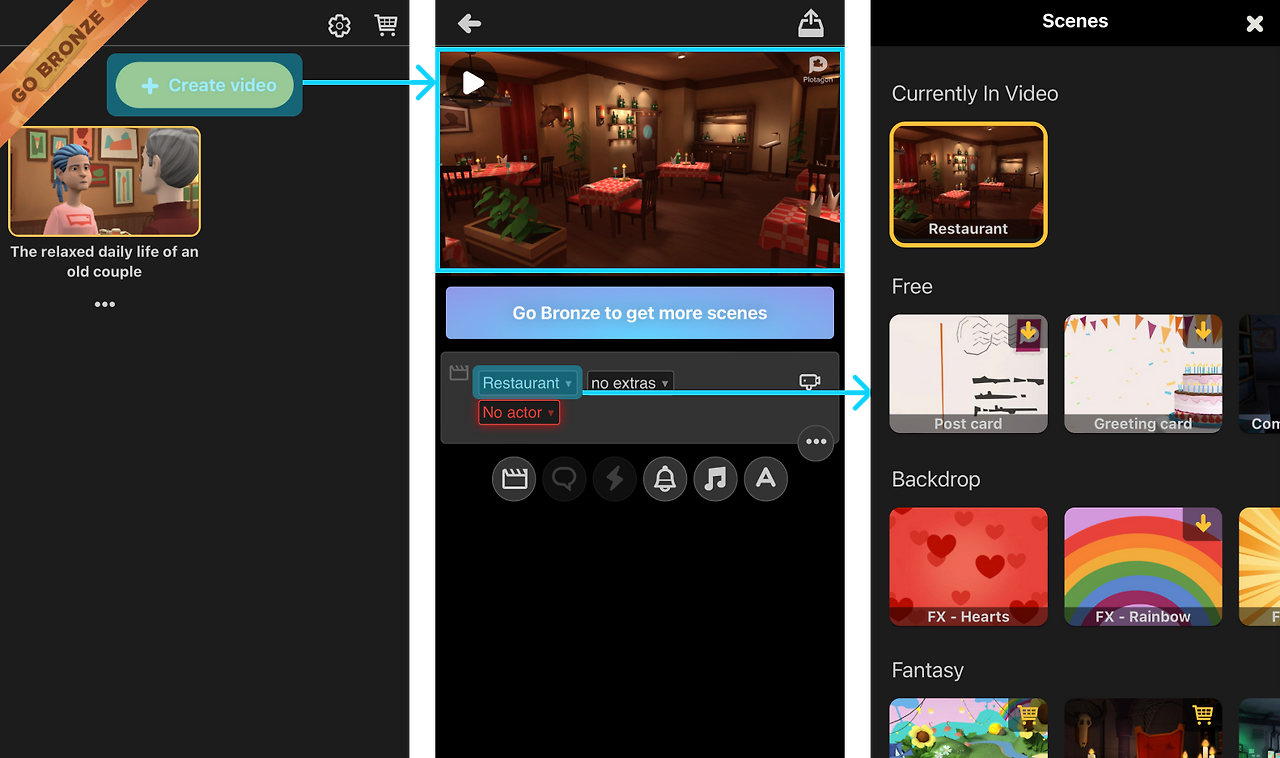The image size is (1280, 758).
Task: Buy the red chair Fantasy scene via cart icon
Action: [x=1203, y=715]
